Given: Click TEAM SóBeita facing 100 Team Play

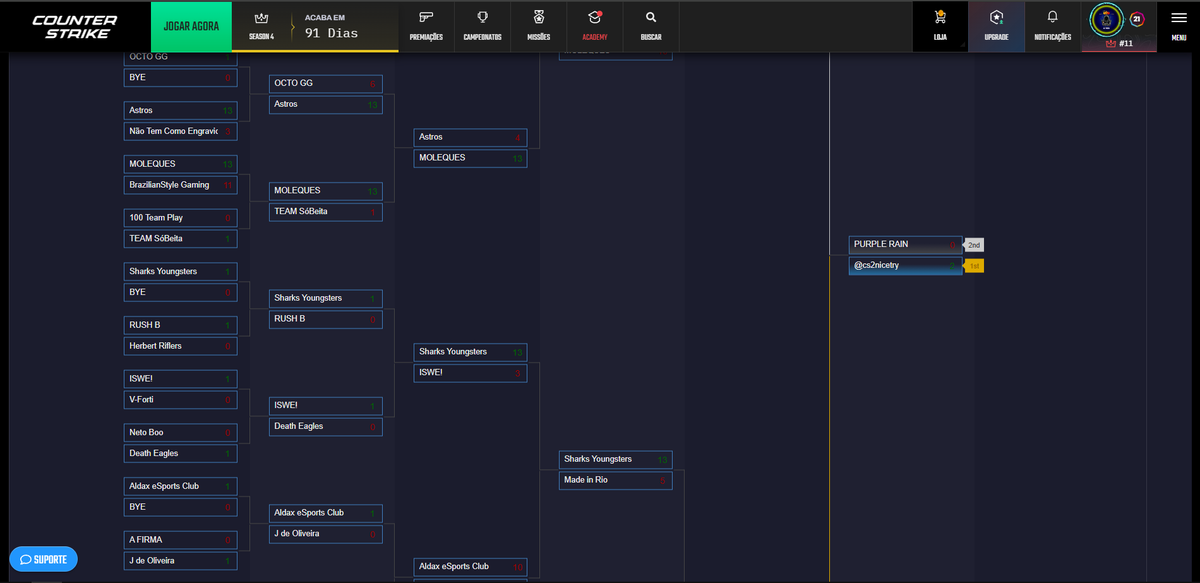Looking at the screenshot, I should (x=180, y=239).
